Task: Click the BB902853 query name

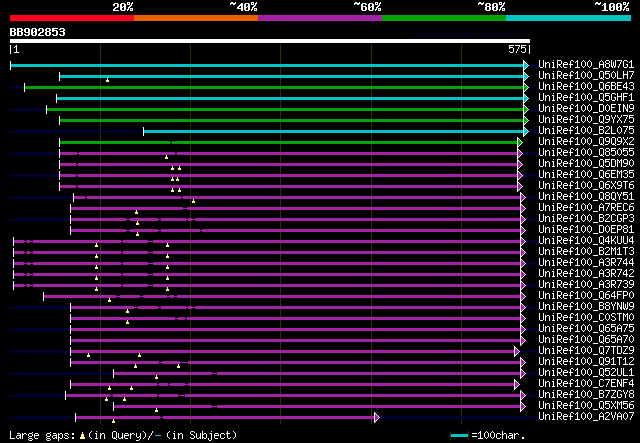Action: (x=38, y=32)
